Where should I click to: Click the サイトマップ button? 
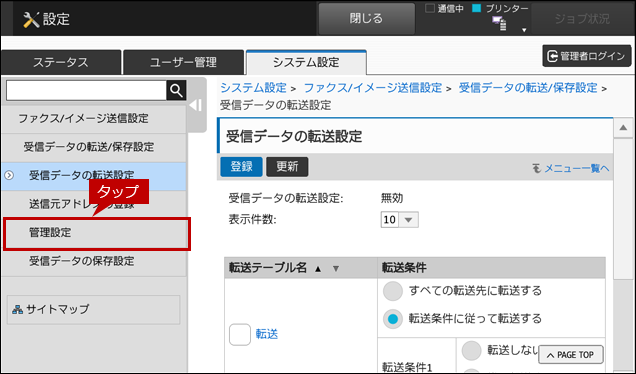(x=94, y=310)
